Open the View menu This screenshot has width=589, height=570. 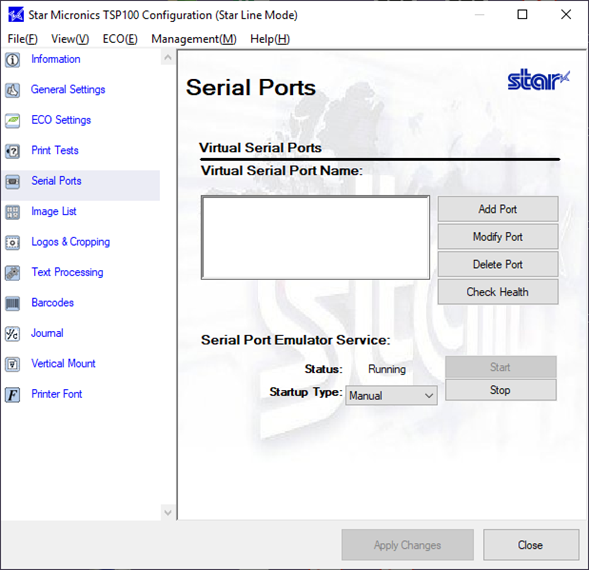coord(70,39)
